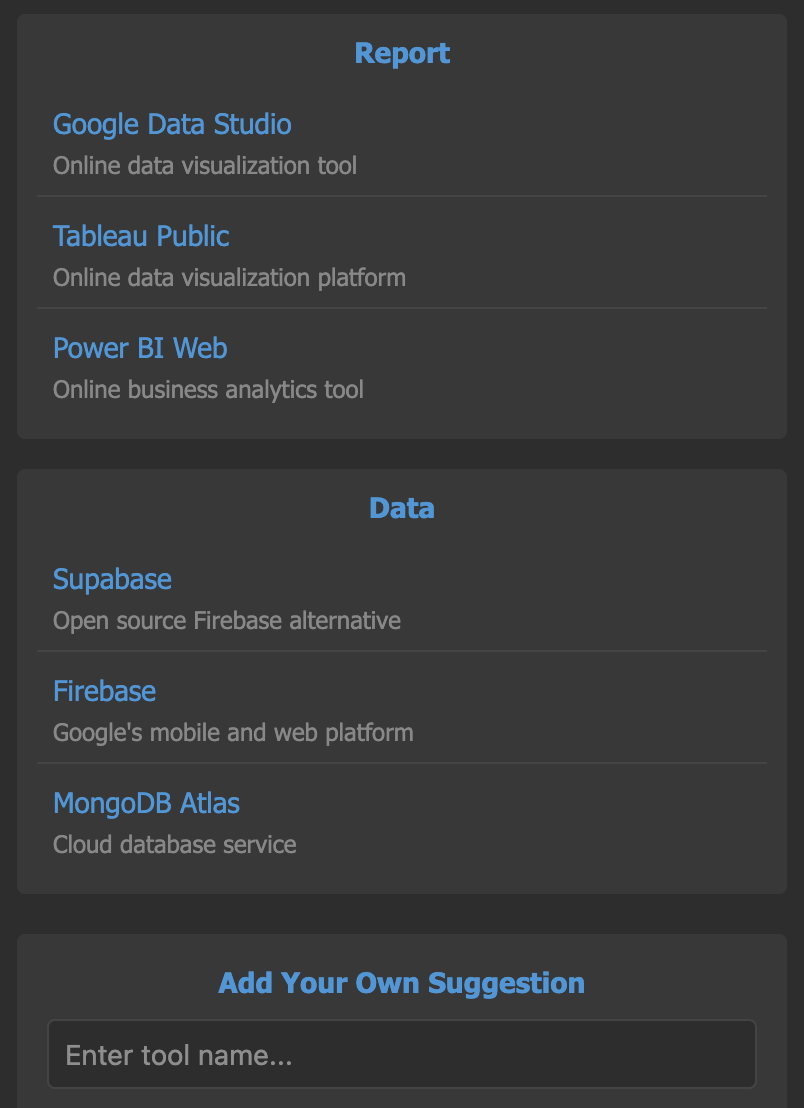Image resolution: width=804 pixels, height=1108 pixels.
Task: Click the Report section heading
Action: (x=402, y=53)
